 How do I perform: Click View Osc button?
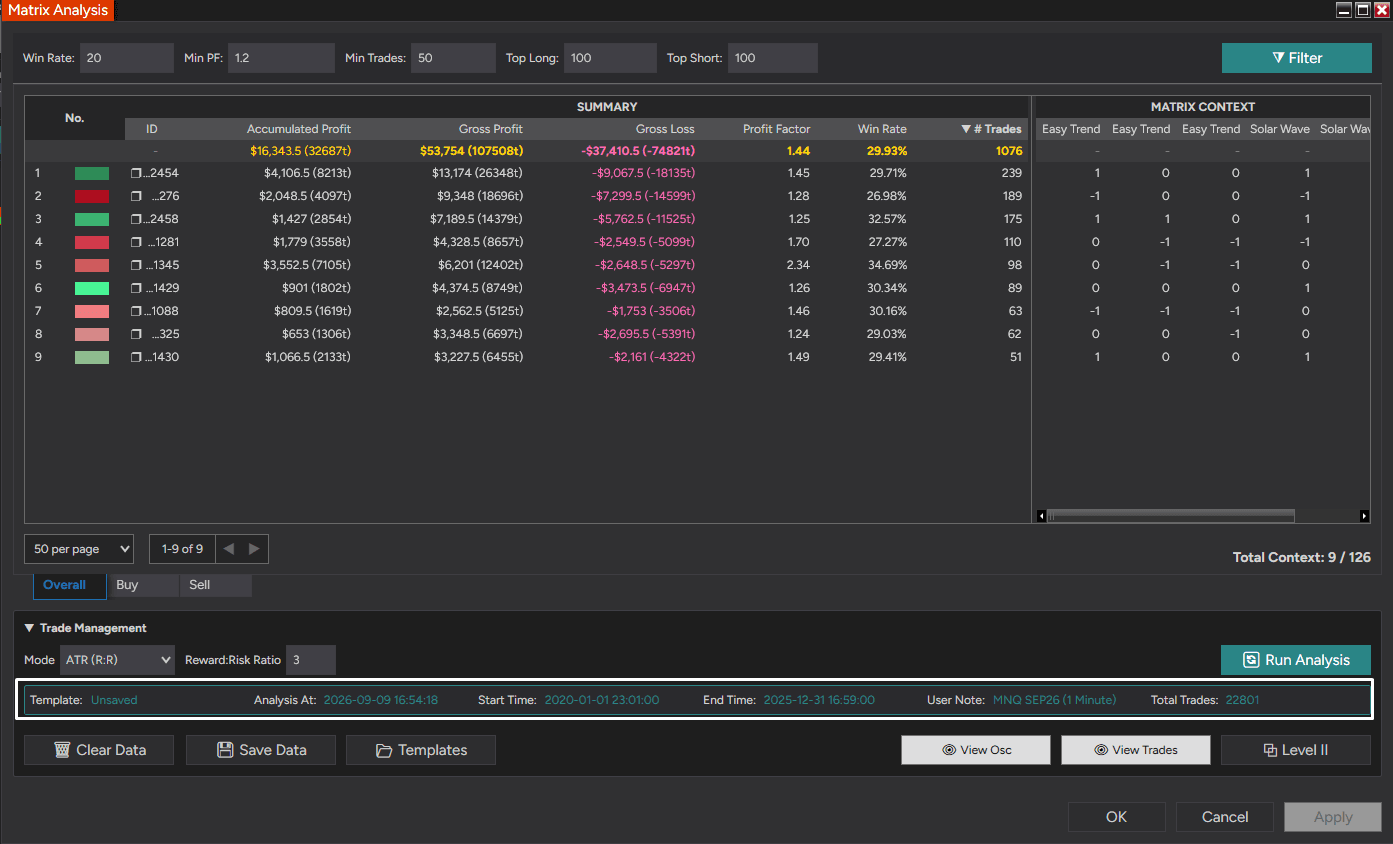(976, 750)
